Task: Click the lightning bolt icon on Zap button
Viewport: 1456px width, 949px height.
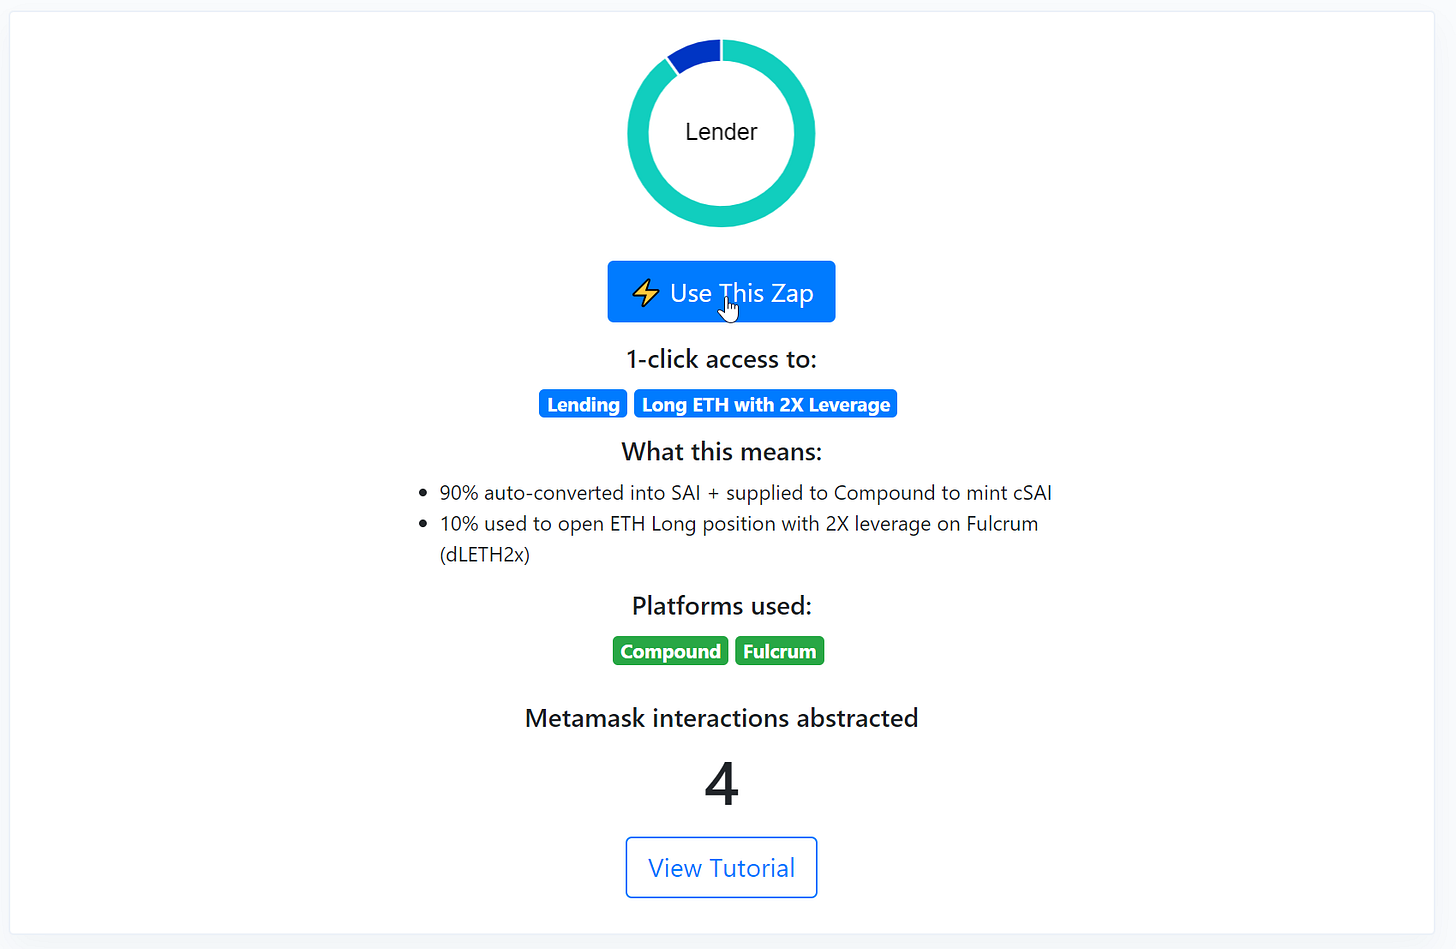Action: [645, 293]
